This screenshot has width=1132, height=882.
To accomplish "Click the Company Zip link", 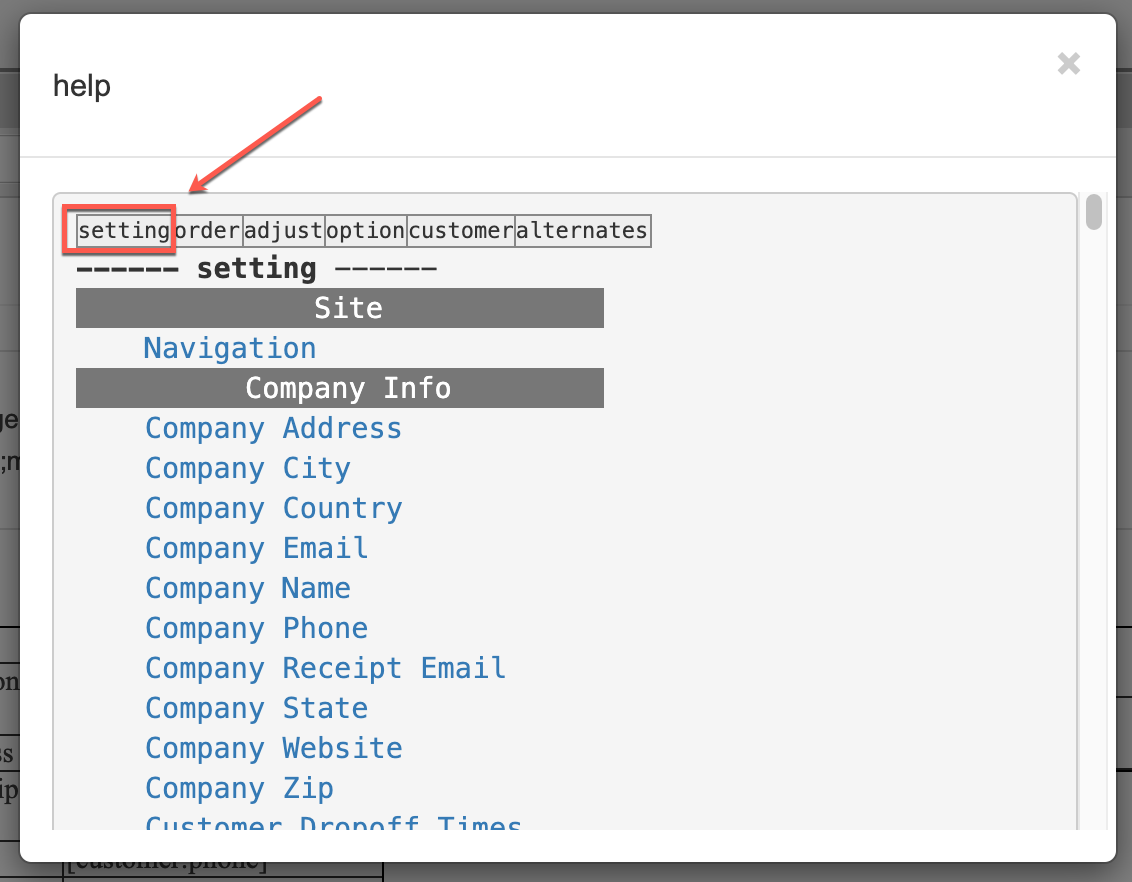I will click(239, 789).
